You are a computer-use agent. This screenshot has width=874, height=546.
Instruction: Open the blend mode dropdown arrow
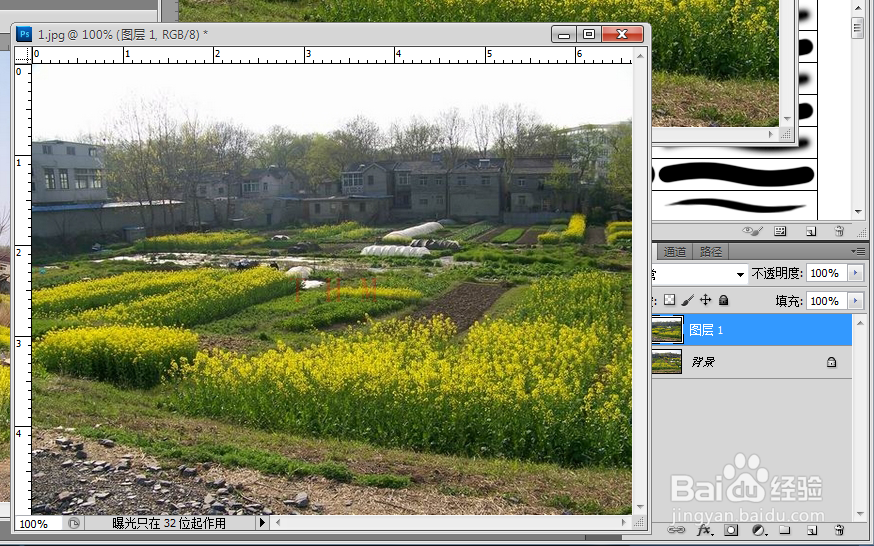coord(740,274)
